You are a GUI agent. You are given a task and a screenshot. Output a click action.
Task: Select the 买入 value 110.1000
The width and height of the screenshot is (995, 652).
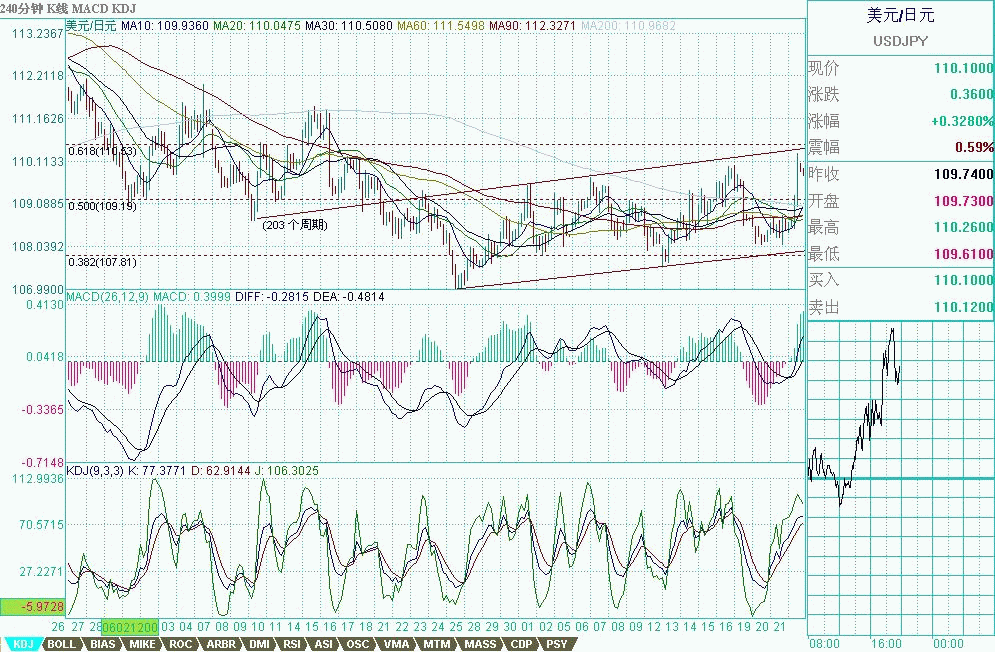pyautogui.click(x=963, y=280)
